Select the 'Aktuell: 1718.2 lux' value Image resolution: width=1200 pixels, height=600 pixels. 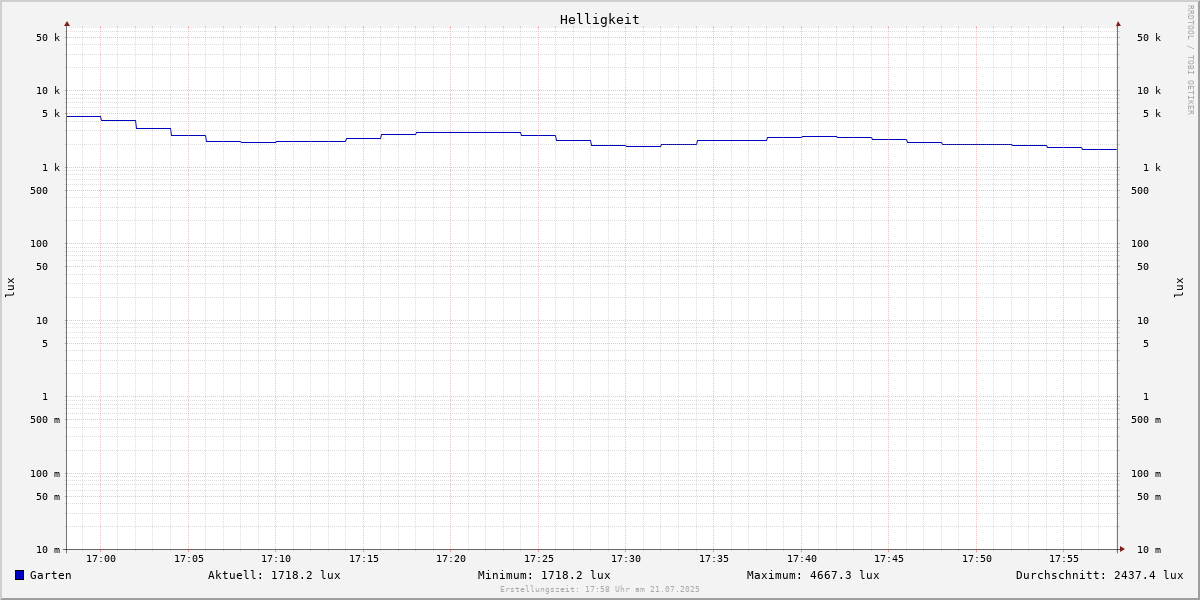(x=274, y=575)
